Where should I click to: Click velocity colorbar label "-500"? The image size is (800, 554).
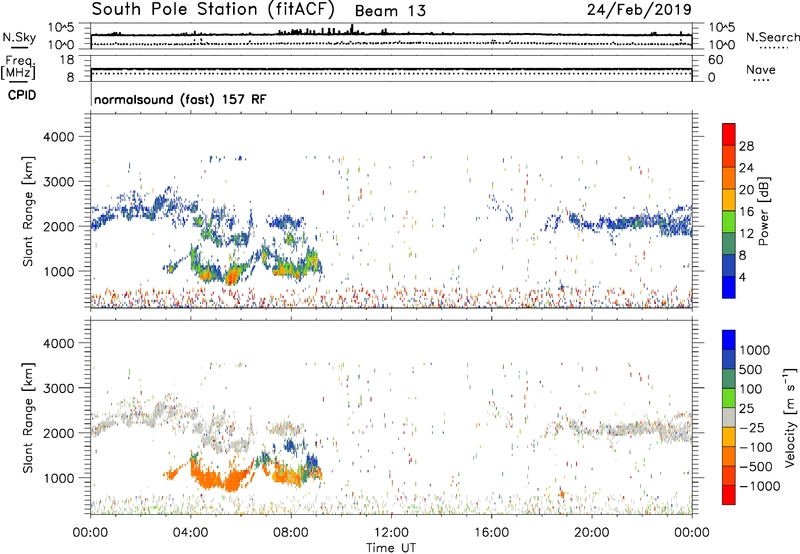pyautogui.click(x=756, y=467)
